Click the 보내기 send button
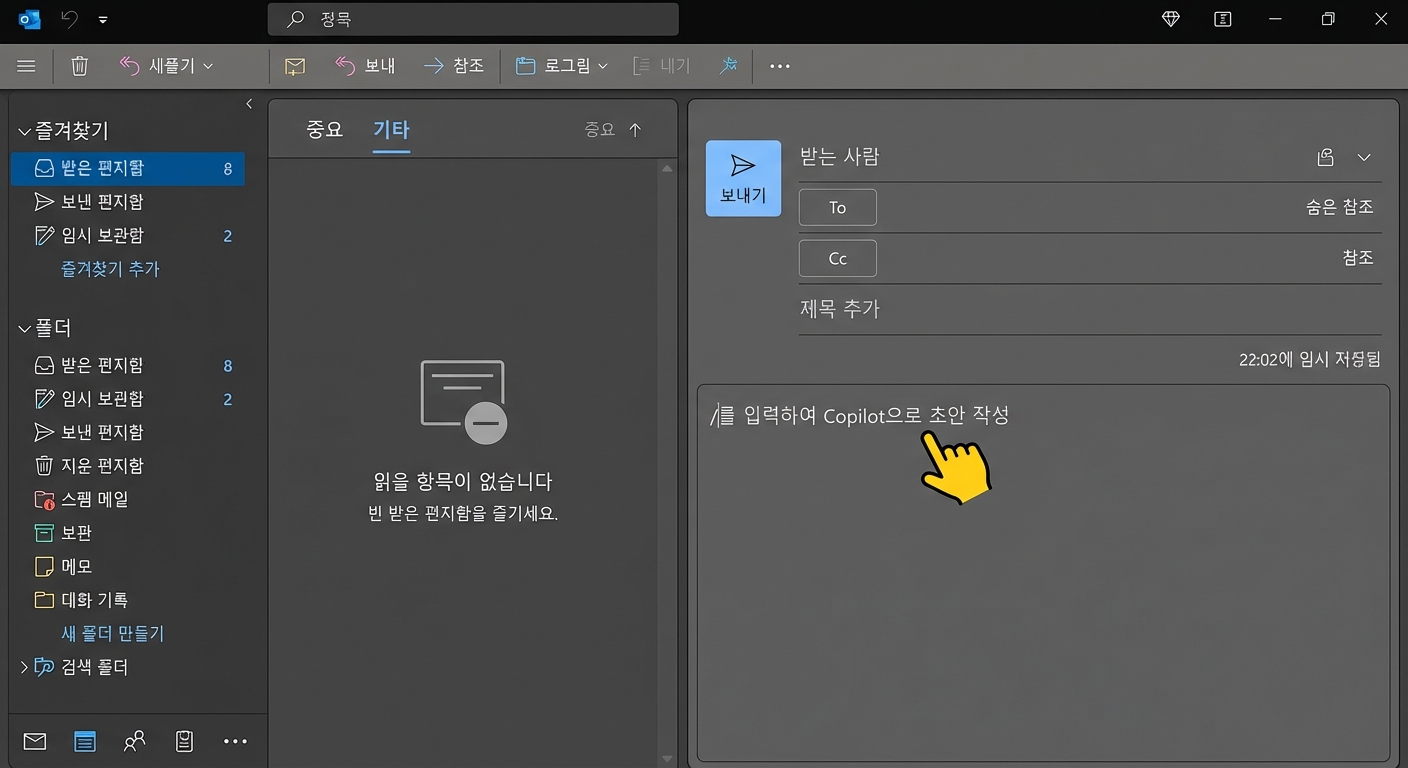Viewport: 1408px width, 768px height. (743, 178)
